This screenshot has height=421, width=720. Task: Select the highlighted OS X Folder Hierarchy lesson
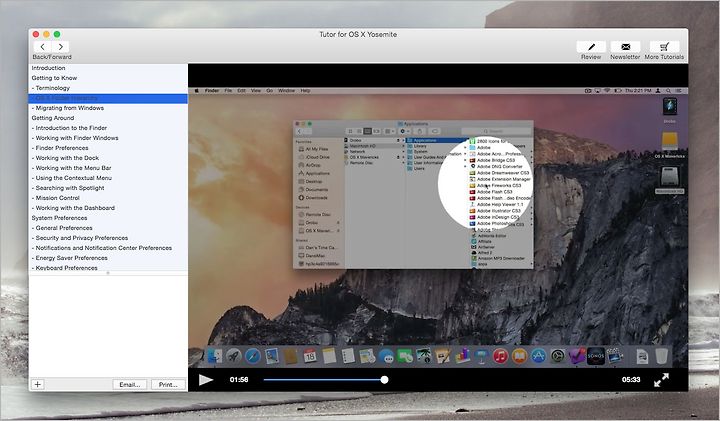click(108, 98)
